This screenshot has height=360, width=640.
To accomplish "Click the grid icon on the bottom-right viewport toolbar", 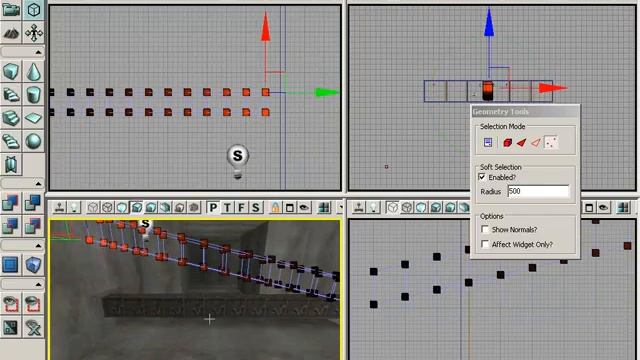I will point(623,207).
